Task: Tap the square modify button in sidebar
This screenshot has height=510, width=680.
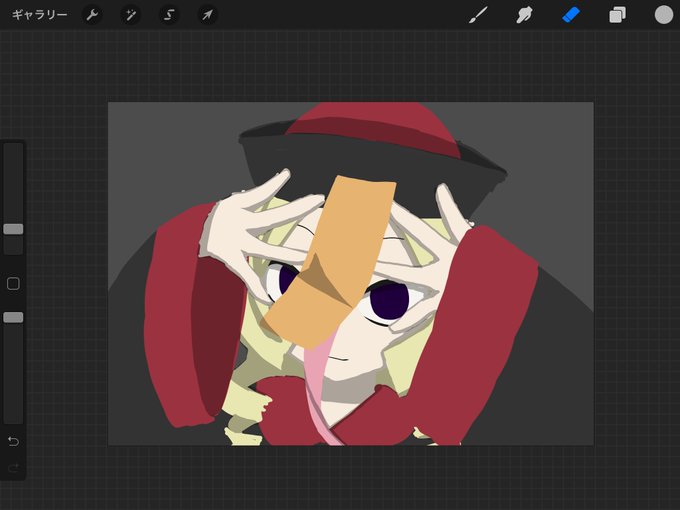Action: click(x=13, y=284)
